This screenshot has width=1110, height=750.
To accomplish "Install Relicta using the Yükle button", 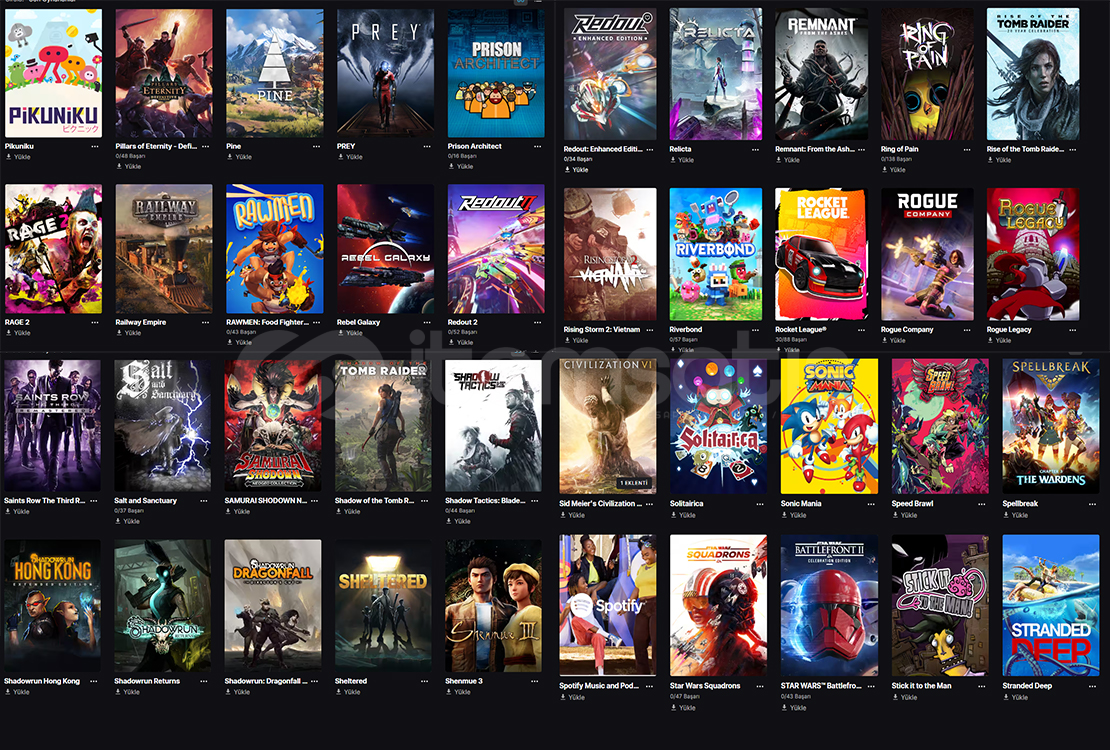I will pos(682,160).
